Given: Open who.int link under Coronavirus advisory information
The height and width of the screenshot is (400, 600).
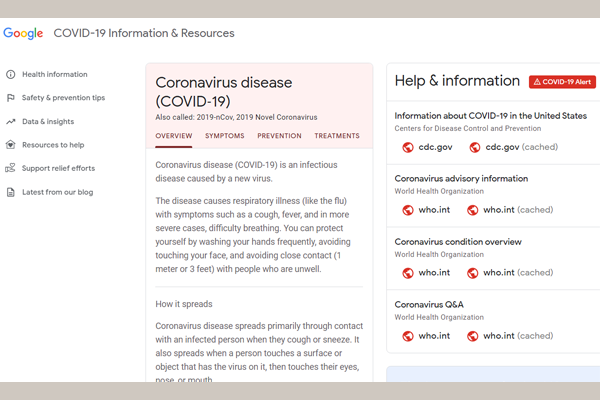Looking at the screenshot, I should pos(434,210).
